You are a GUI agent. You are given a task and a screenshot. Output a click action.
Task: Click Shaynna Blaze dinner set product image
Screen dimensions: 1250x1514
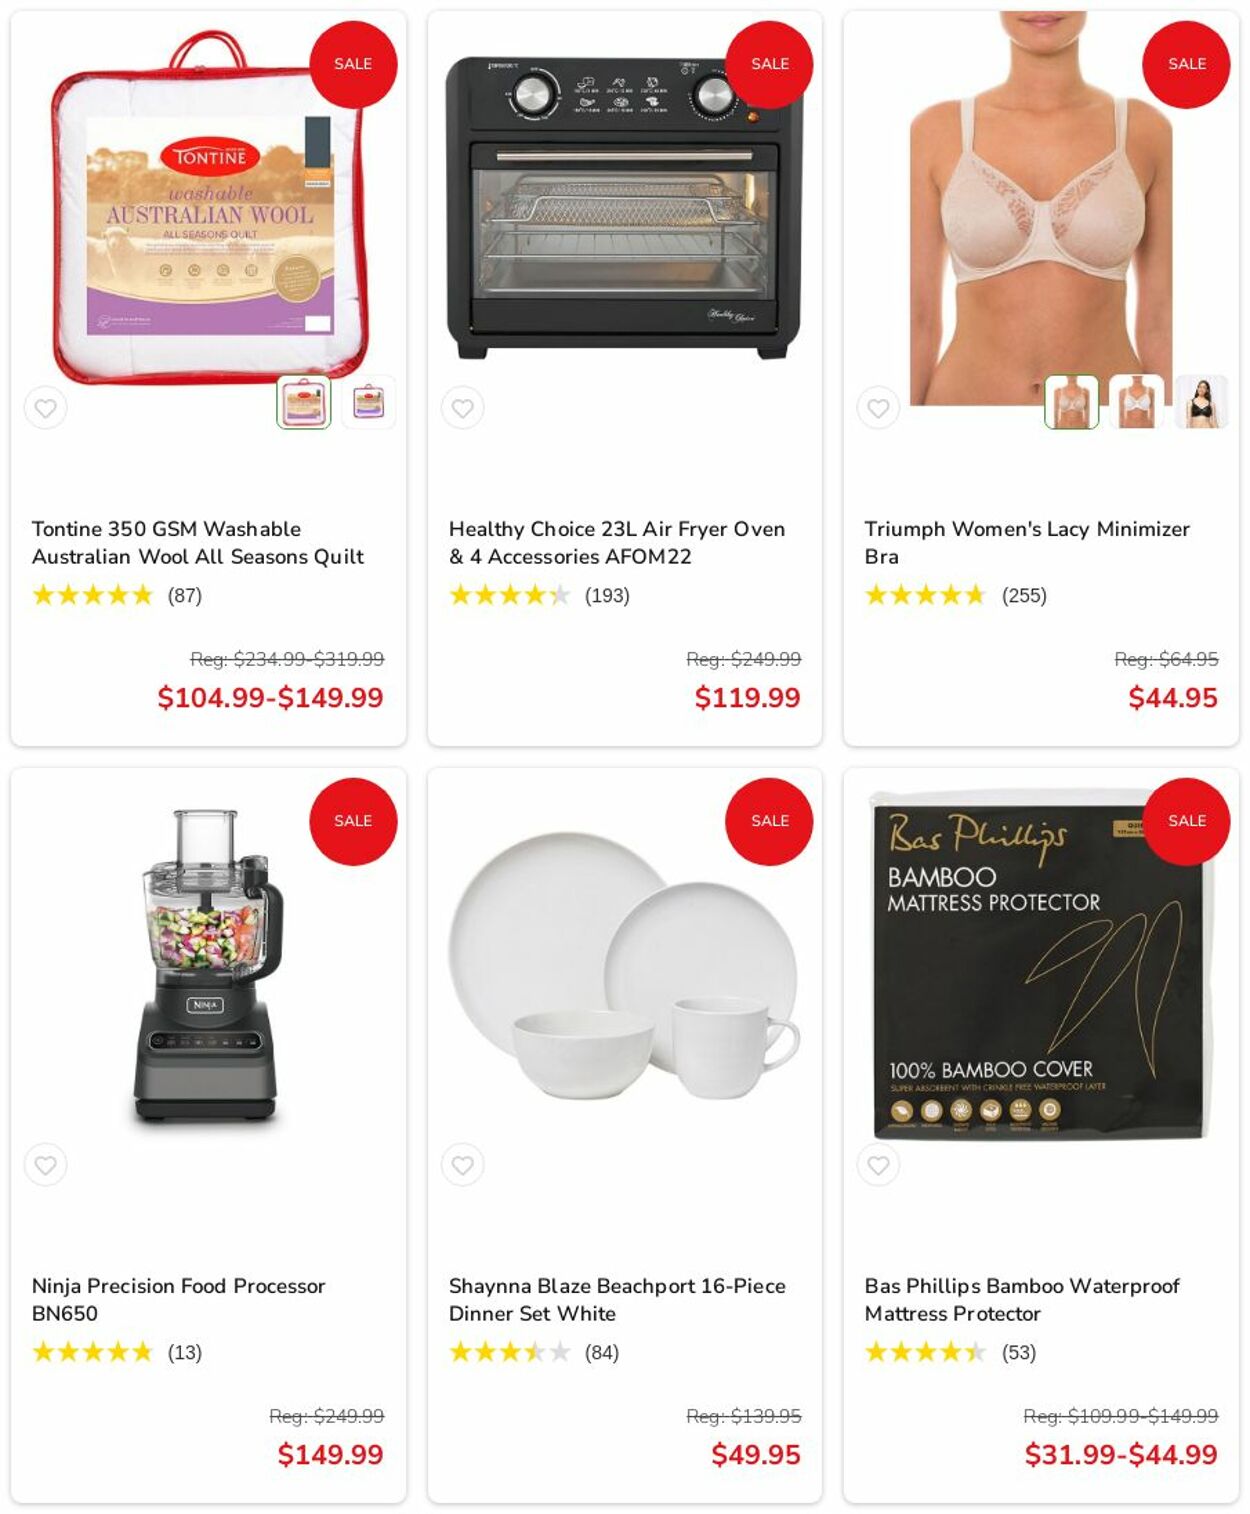coord(624,965)
